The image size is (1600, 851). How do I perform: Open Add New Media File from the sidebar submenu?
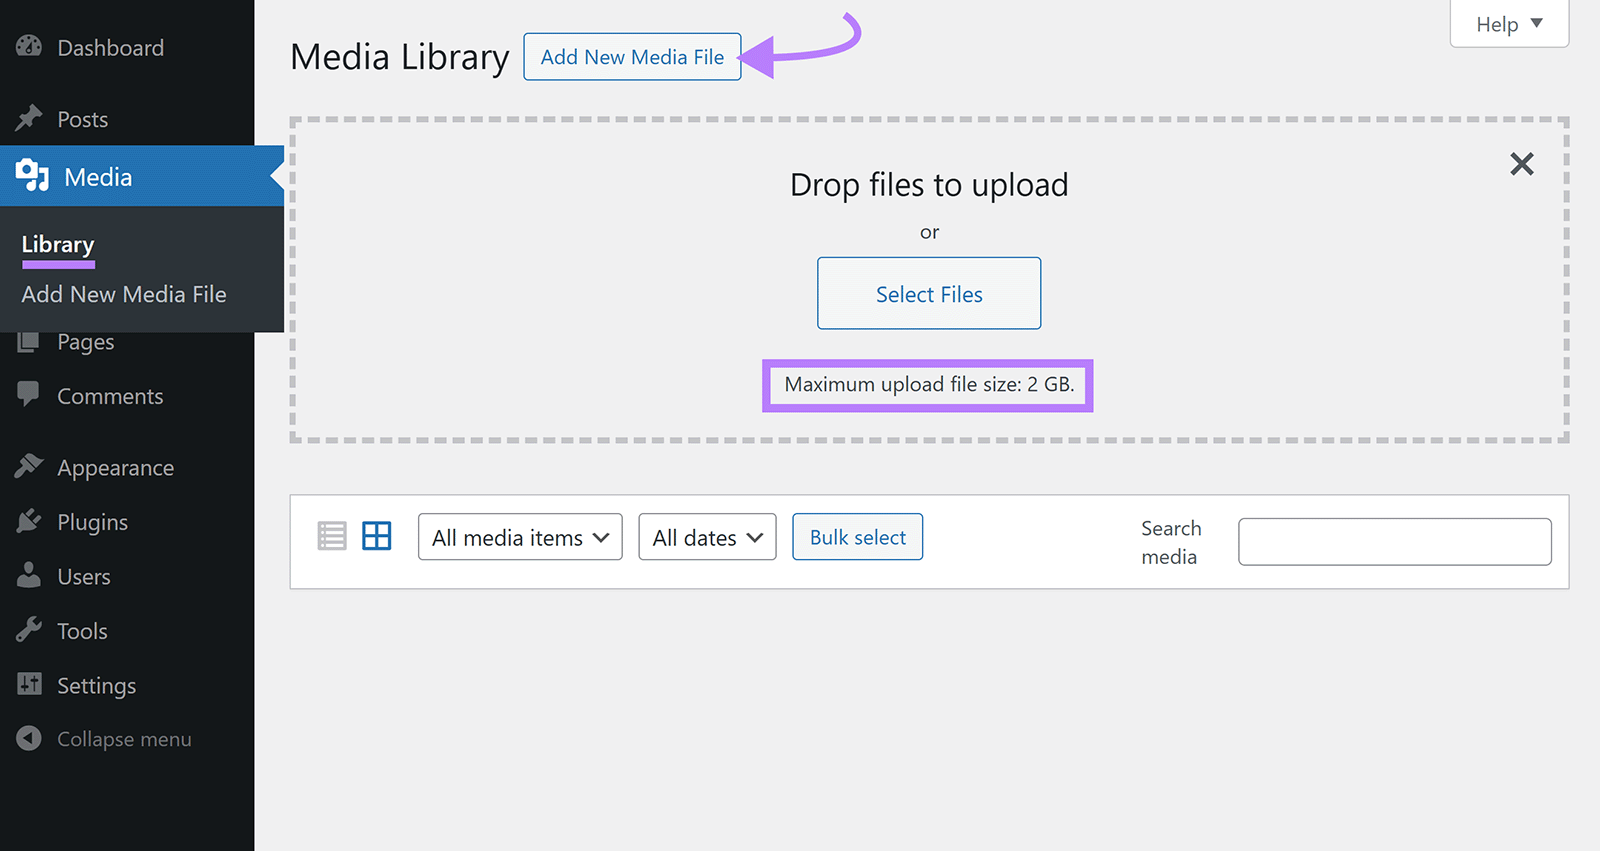(123, 294)
